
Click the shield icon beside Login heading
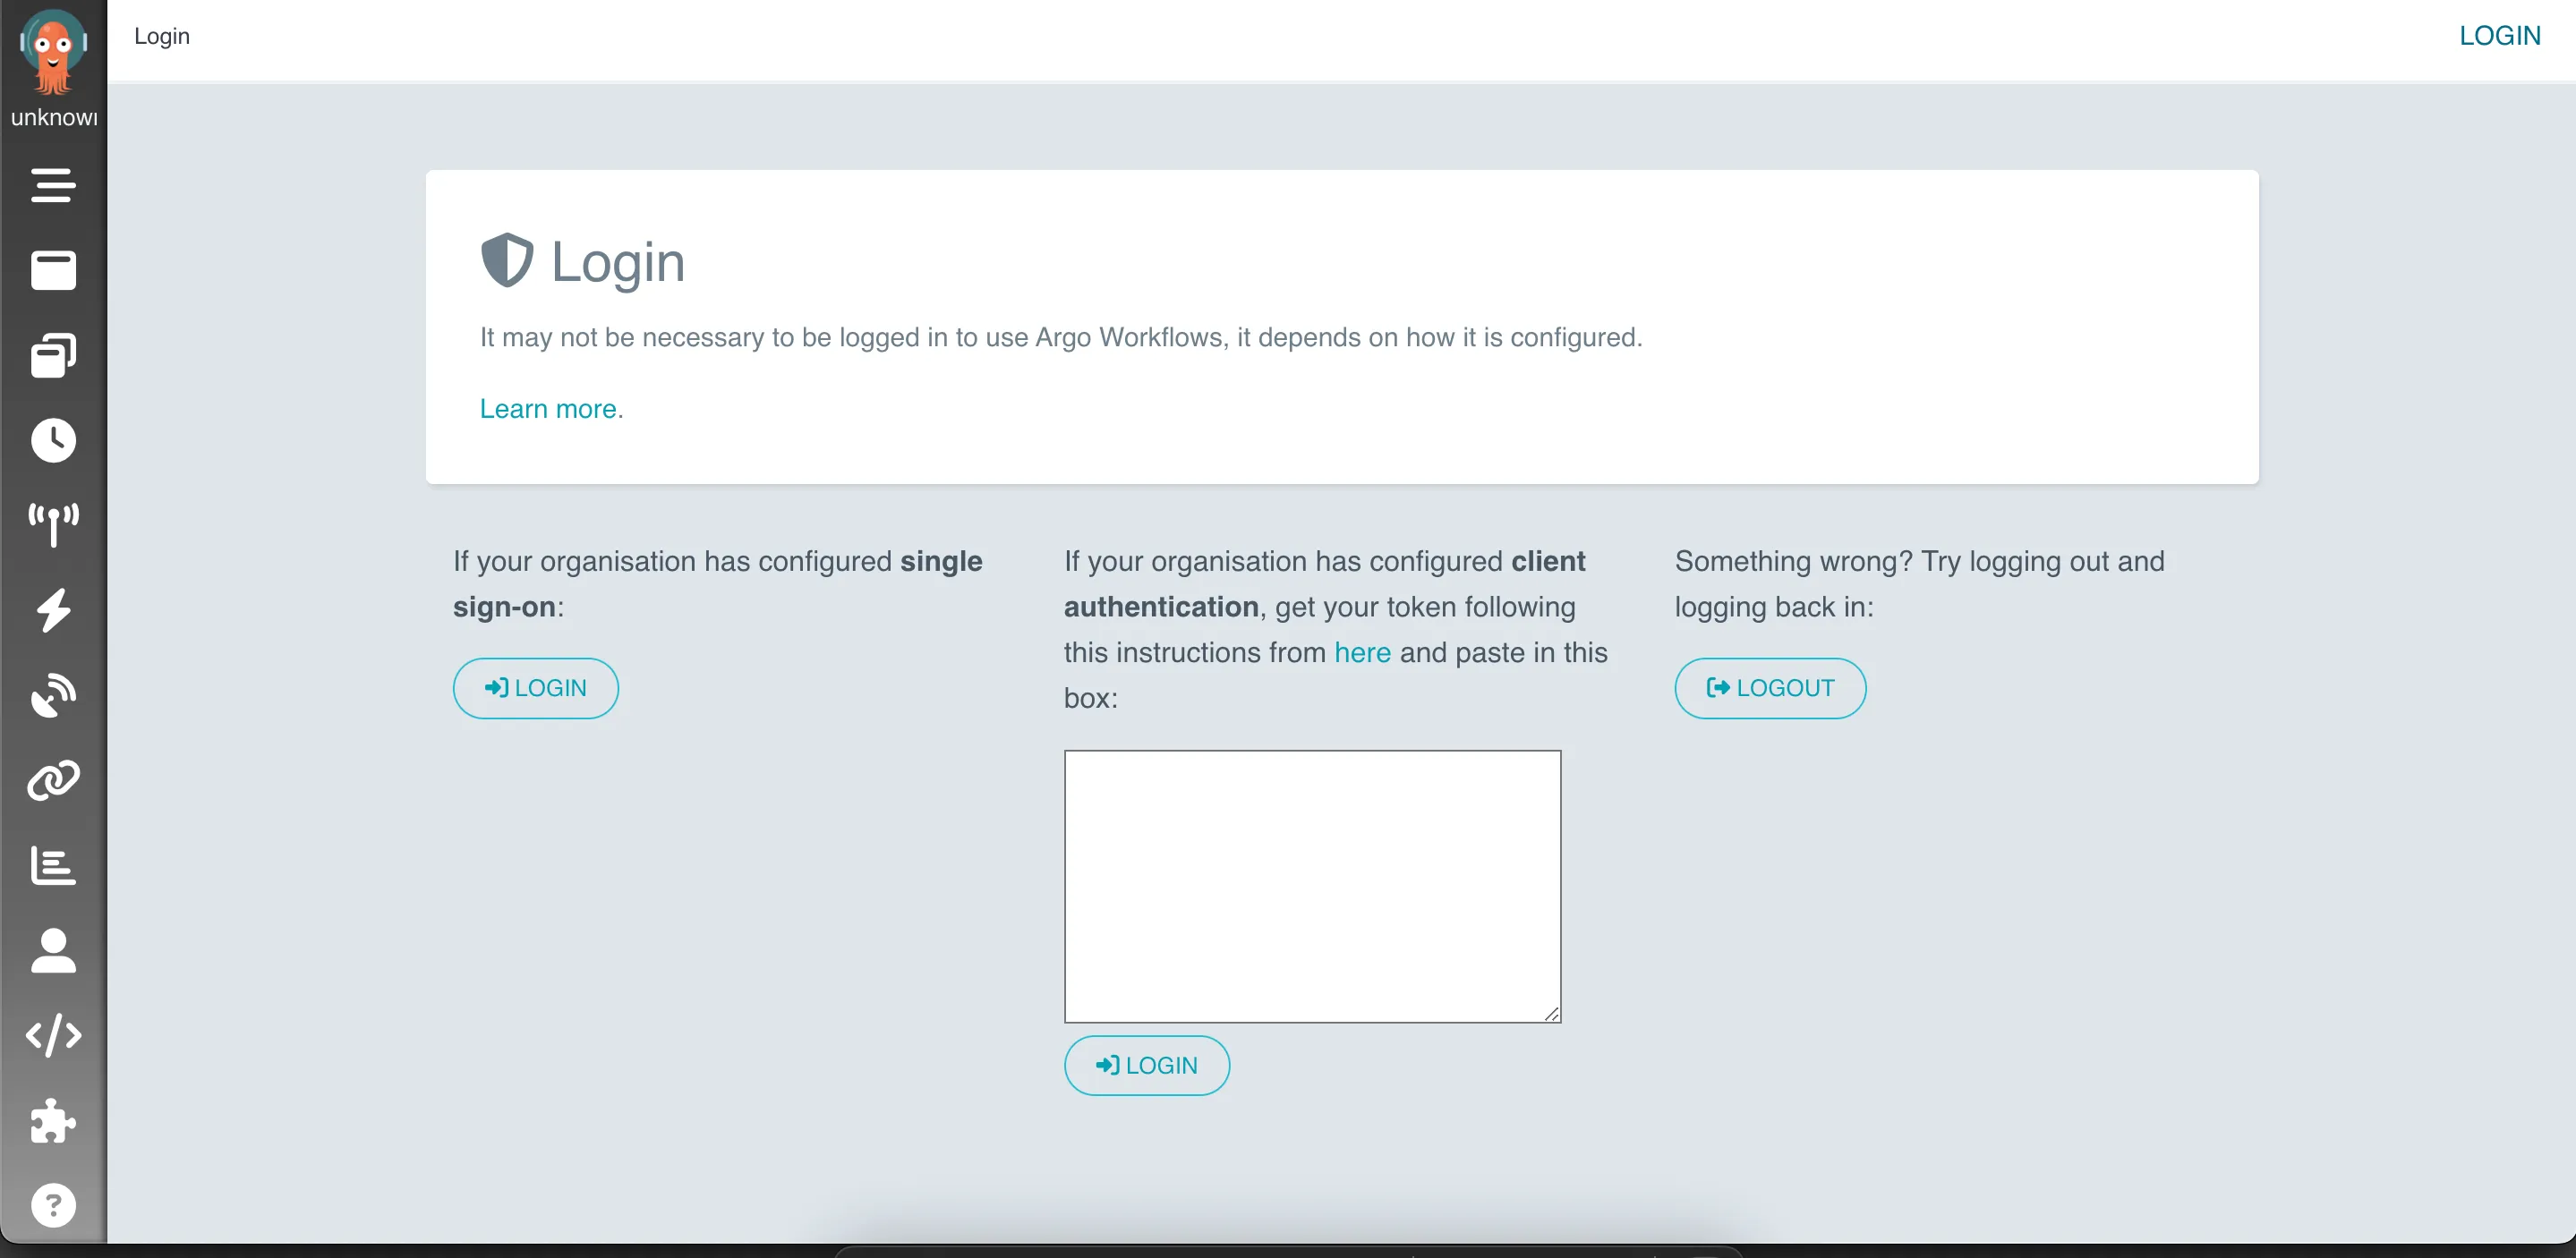coord(507,260)
